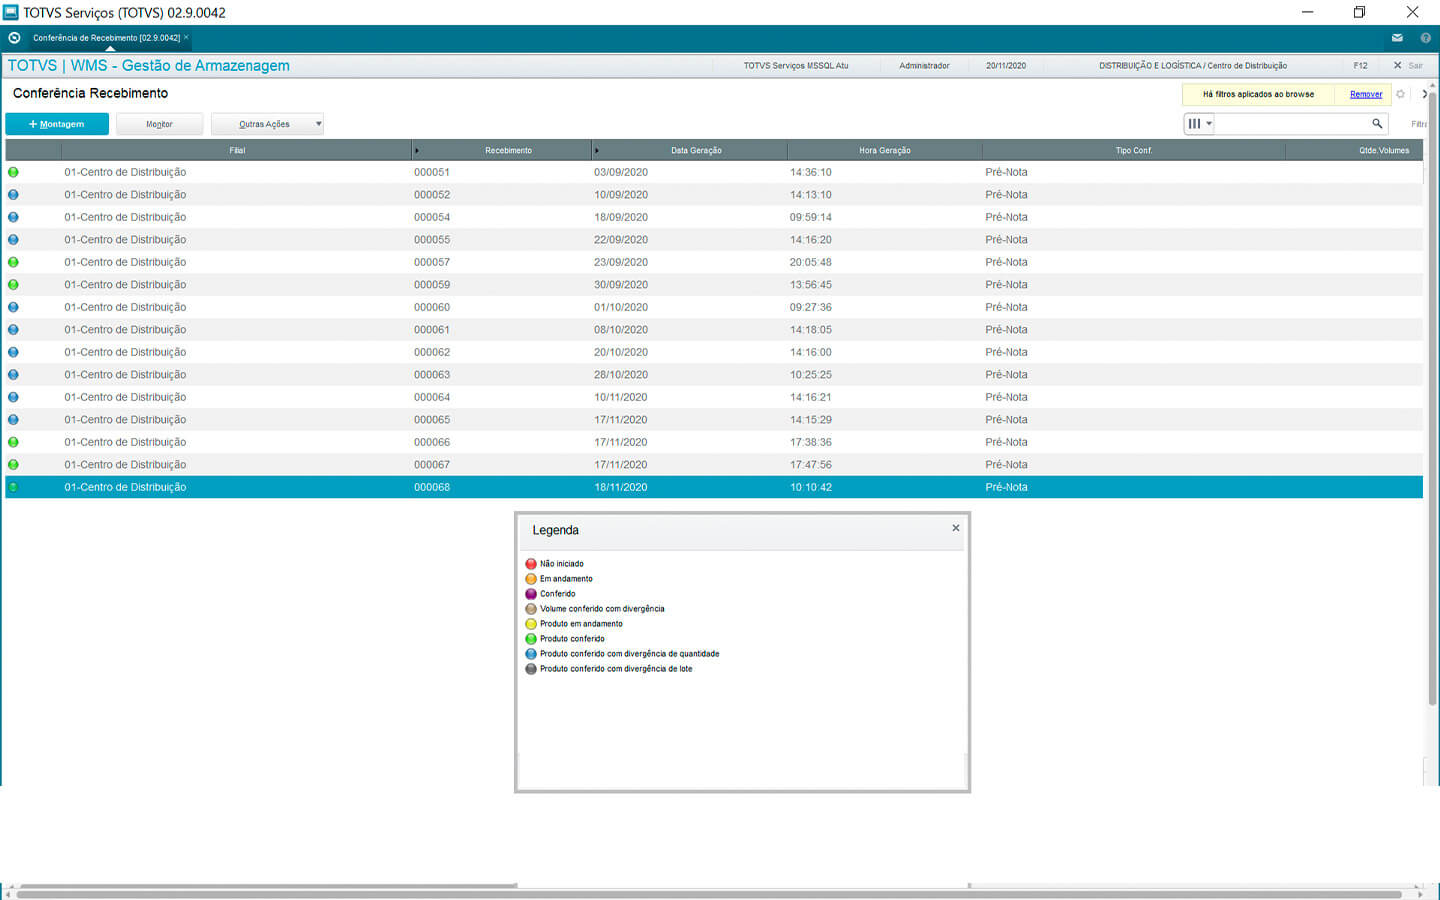Screen dimensions: 1440x900
Task: Click the magnifier search icon
Action: pos(1377,124)
